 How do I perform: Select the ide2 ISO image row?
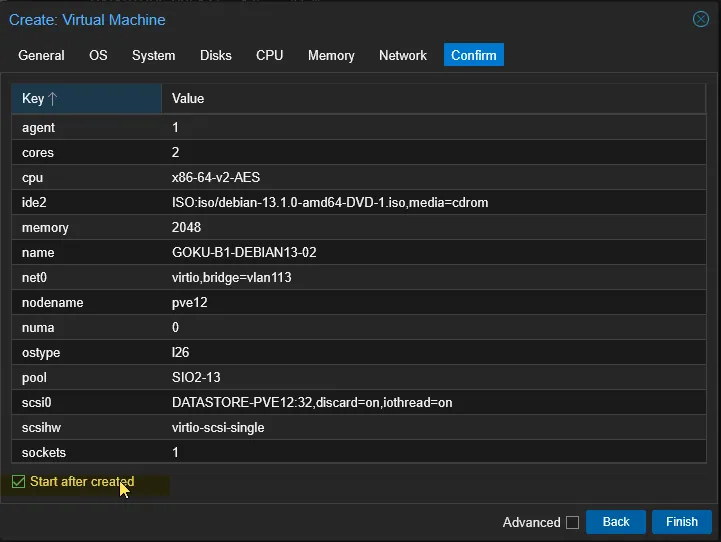coord(330,203)
